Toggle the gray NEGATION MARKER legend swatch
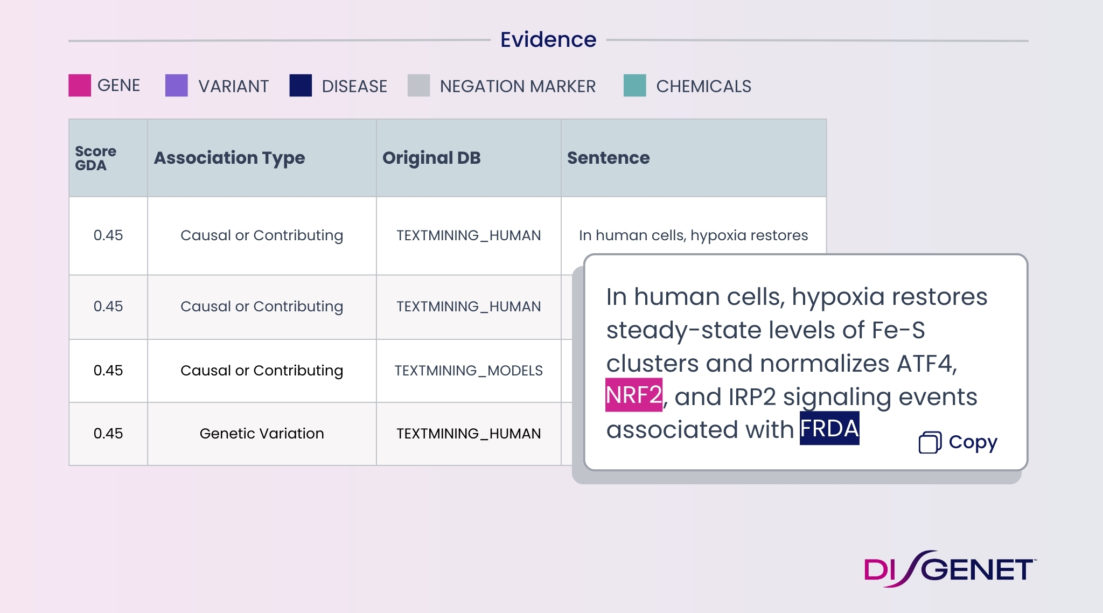The width and height of the screenshot is (1103, 613). [419, 86]
